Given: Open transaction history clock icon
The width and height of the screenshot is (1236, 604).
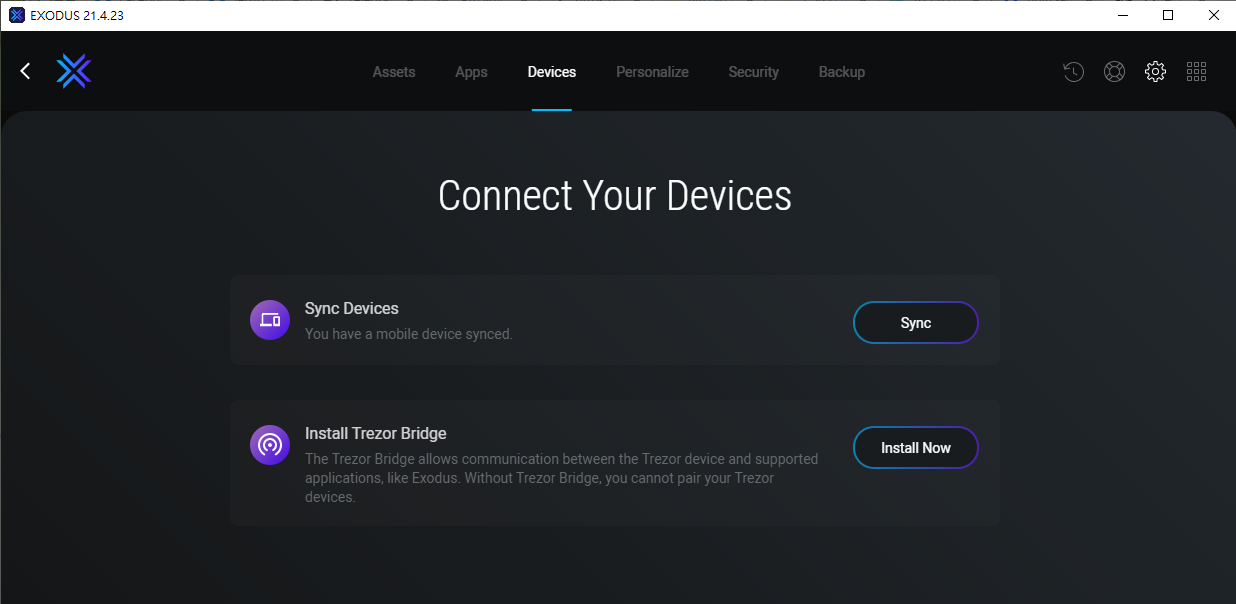Looking at the screenshot, I should 1073,72.
